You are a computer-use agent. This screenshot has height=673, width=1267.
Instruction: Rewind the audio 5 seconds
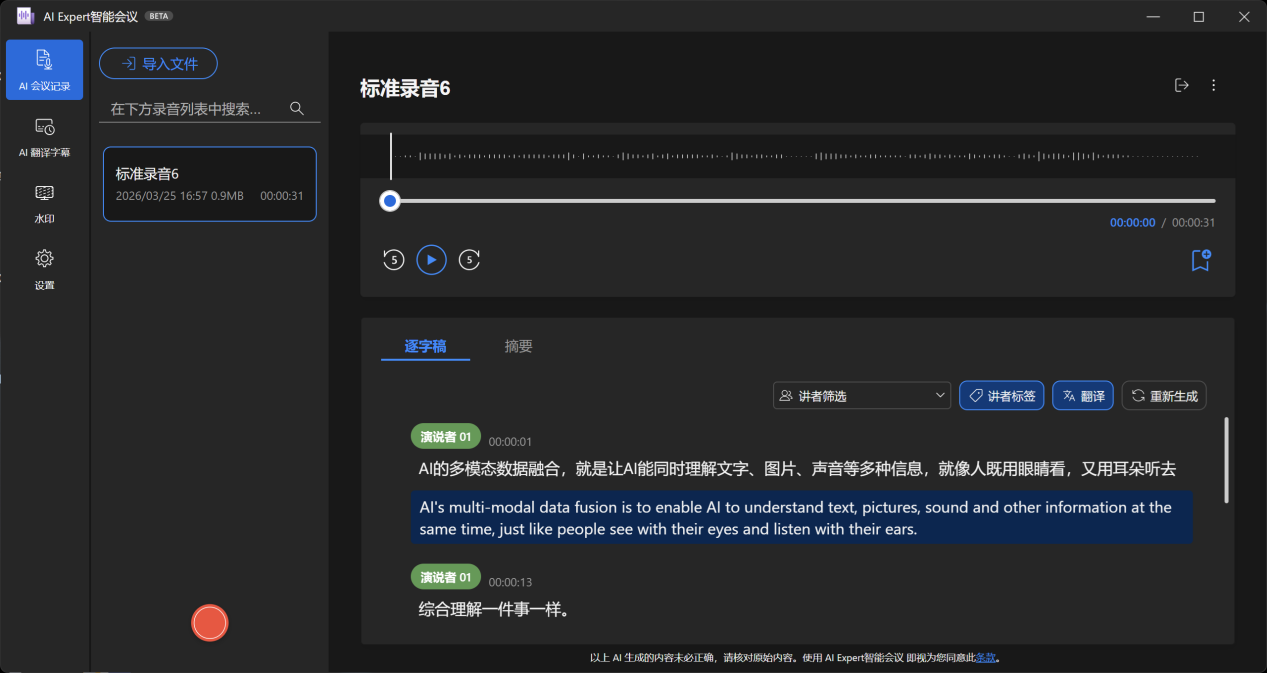pos(393,260)
